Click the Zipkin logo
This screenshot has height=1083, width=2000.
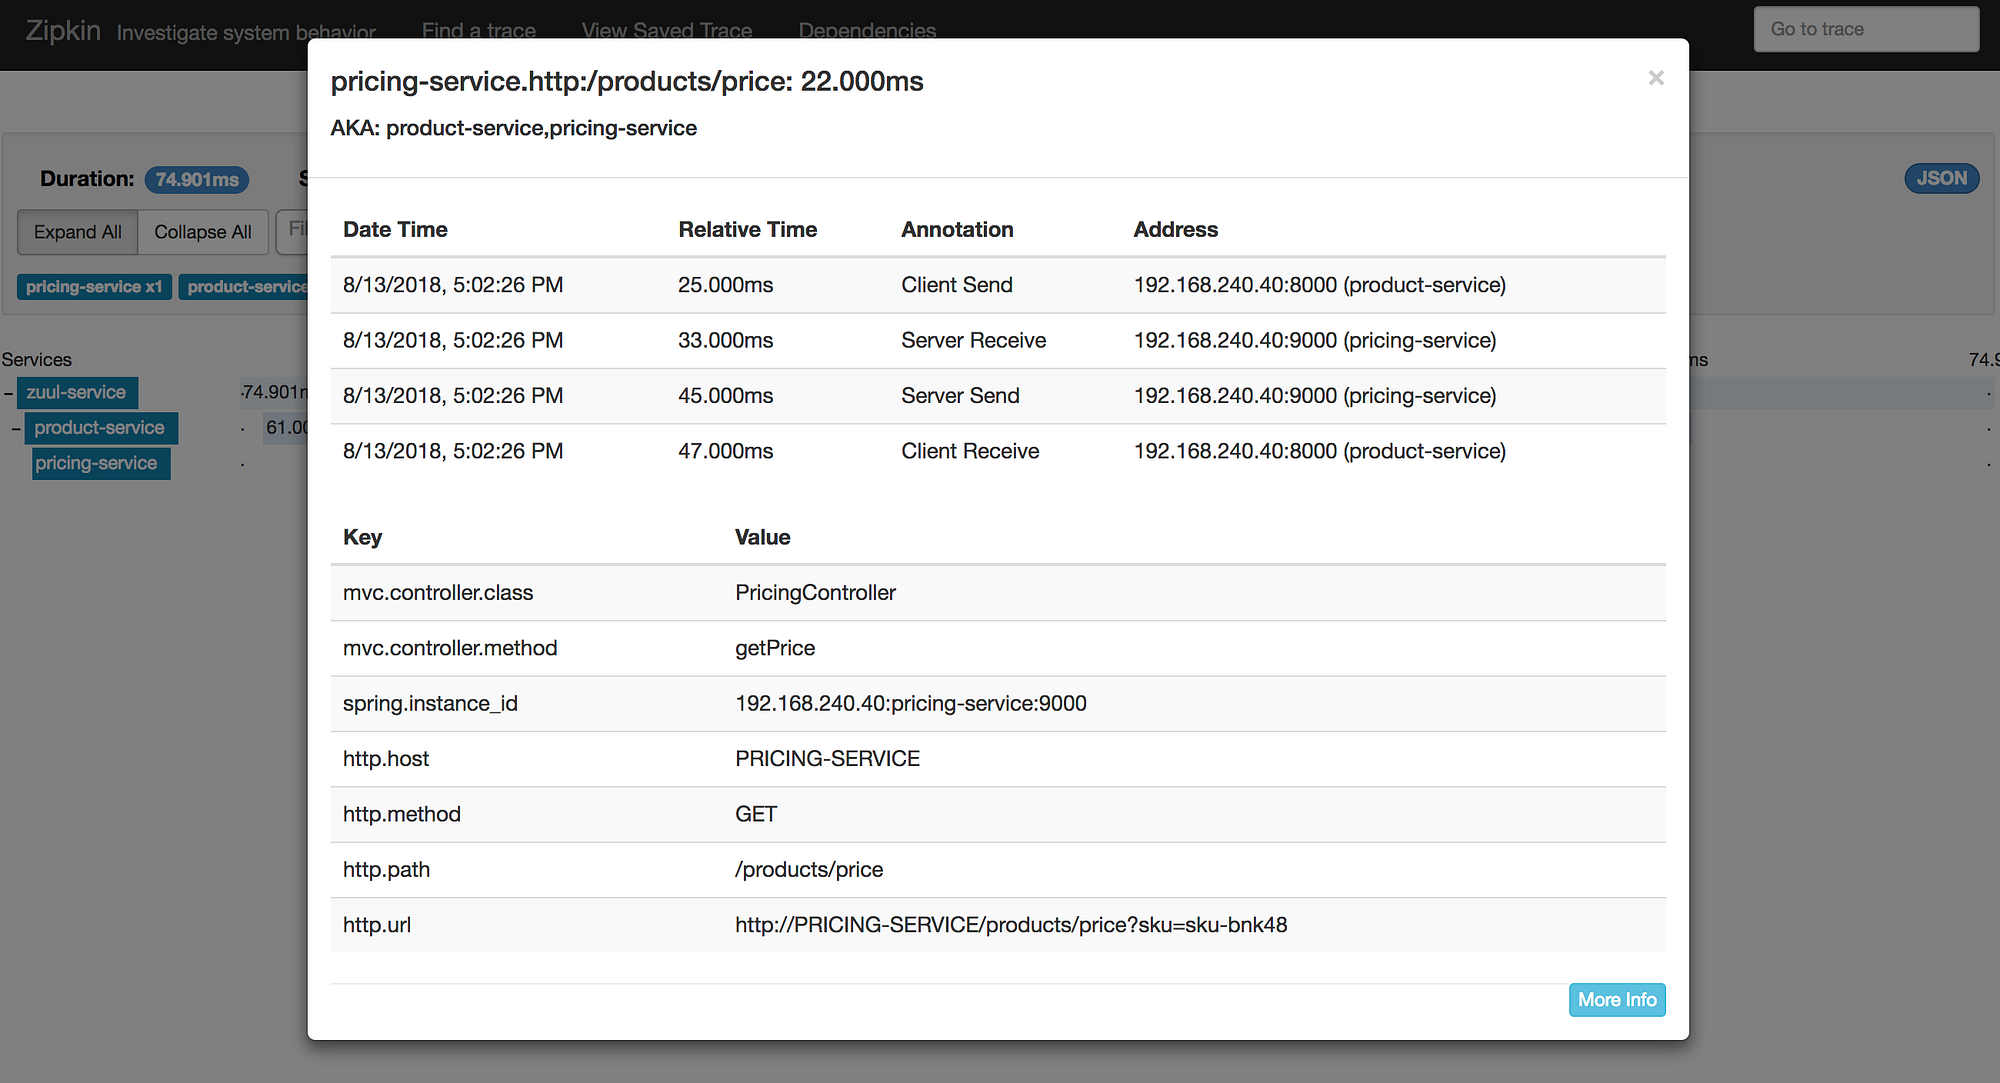62,29
